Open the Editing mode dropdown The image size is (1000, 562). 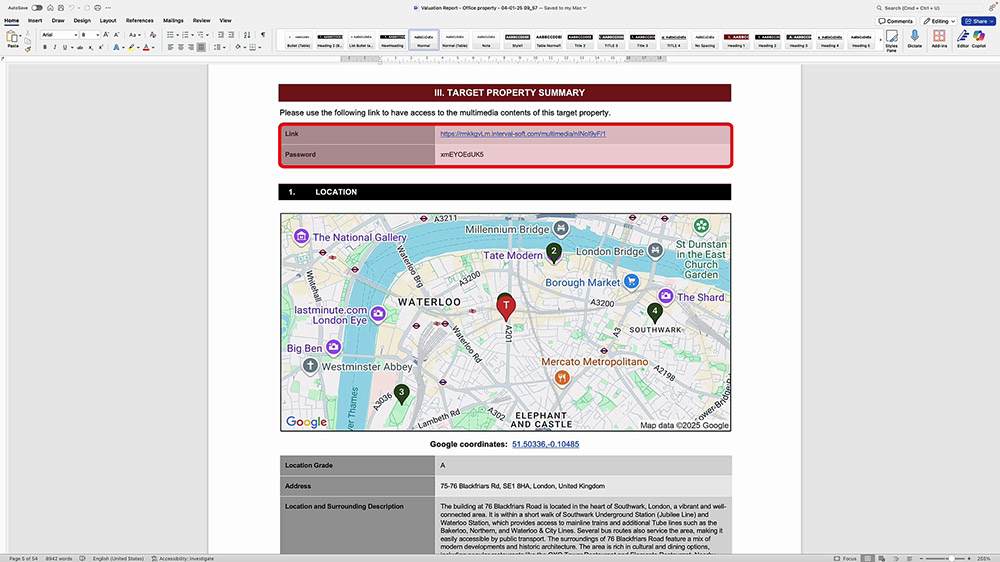pos(939,21)
